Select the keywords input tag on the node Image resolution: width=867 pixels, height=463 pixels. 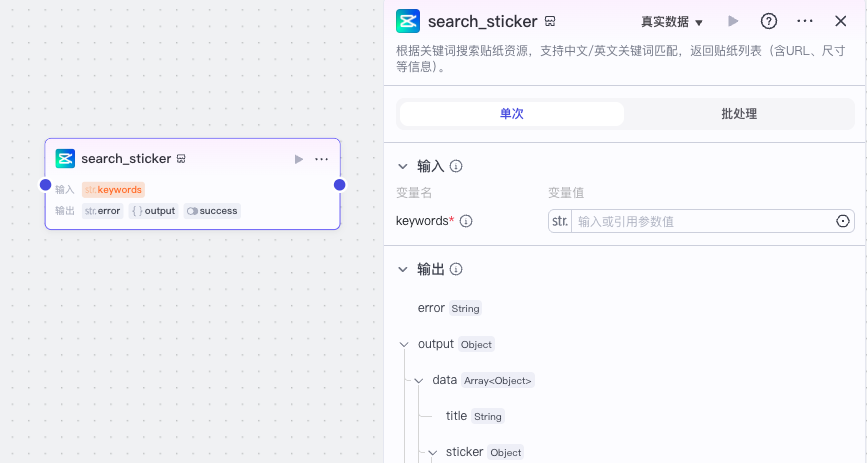113,190
